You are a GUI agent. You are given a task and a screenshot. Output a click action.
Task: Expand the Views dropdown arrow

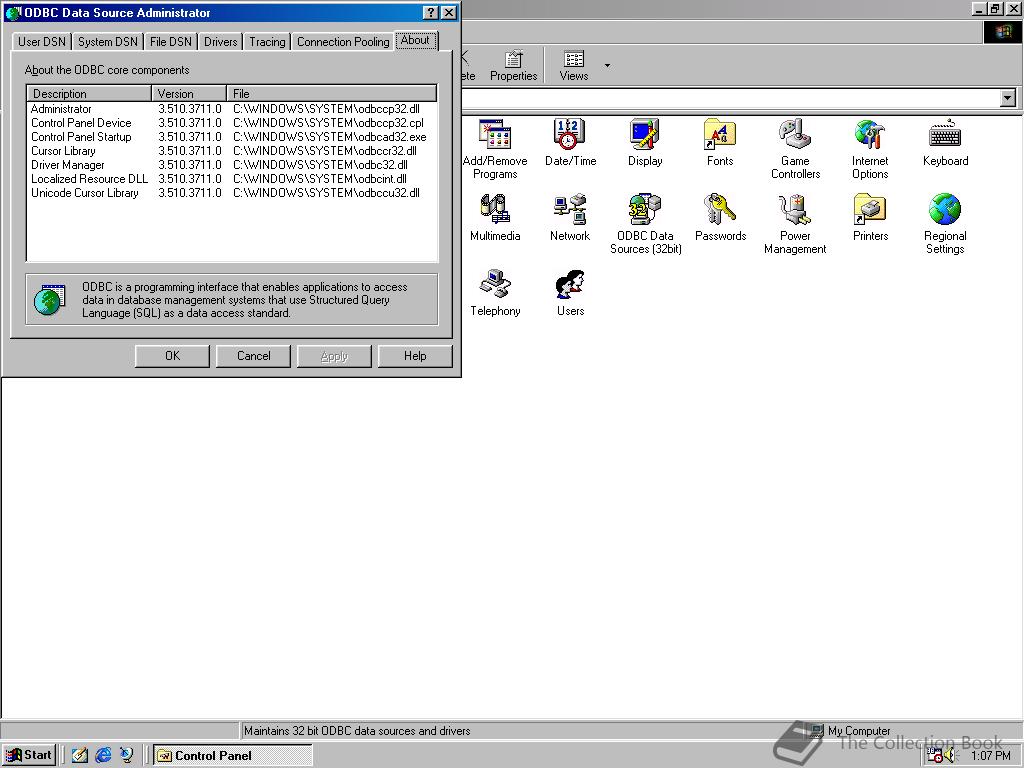[x=607, y=65]
